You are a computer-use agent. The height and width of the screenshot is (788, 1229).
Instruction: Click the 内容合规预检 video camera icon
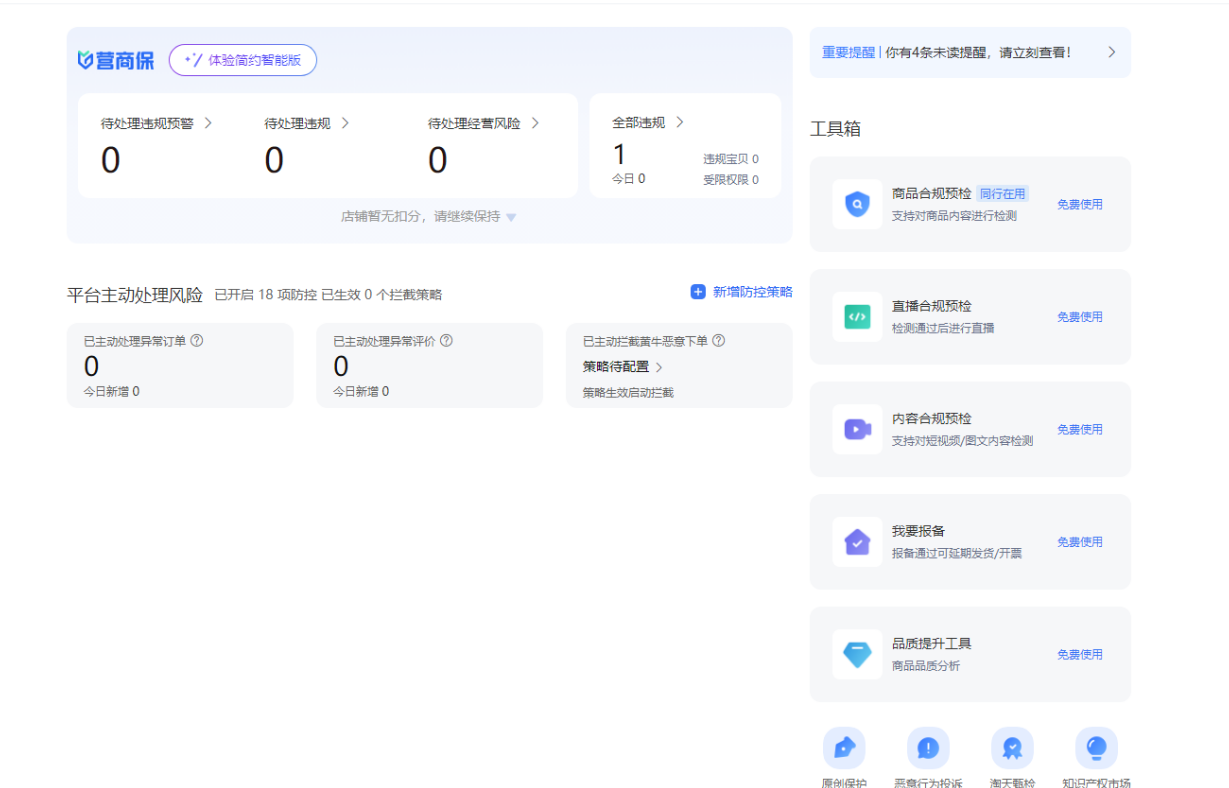pos(857,429)
